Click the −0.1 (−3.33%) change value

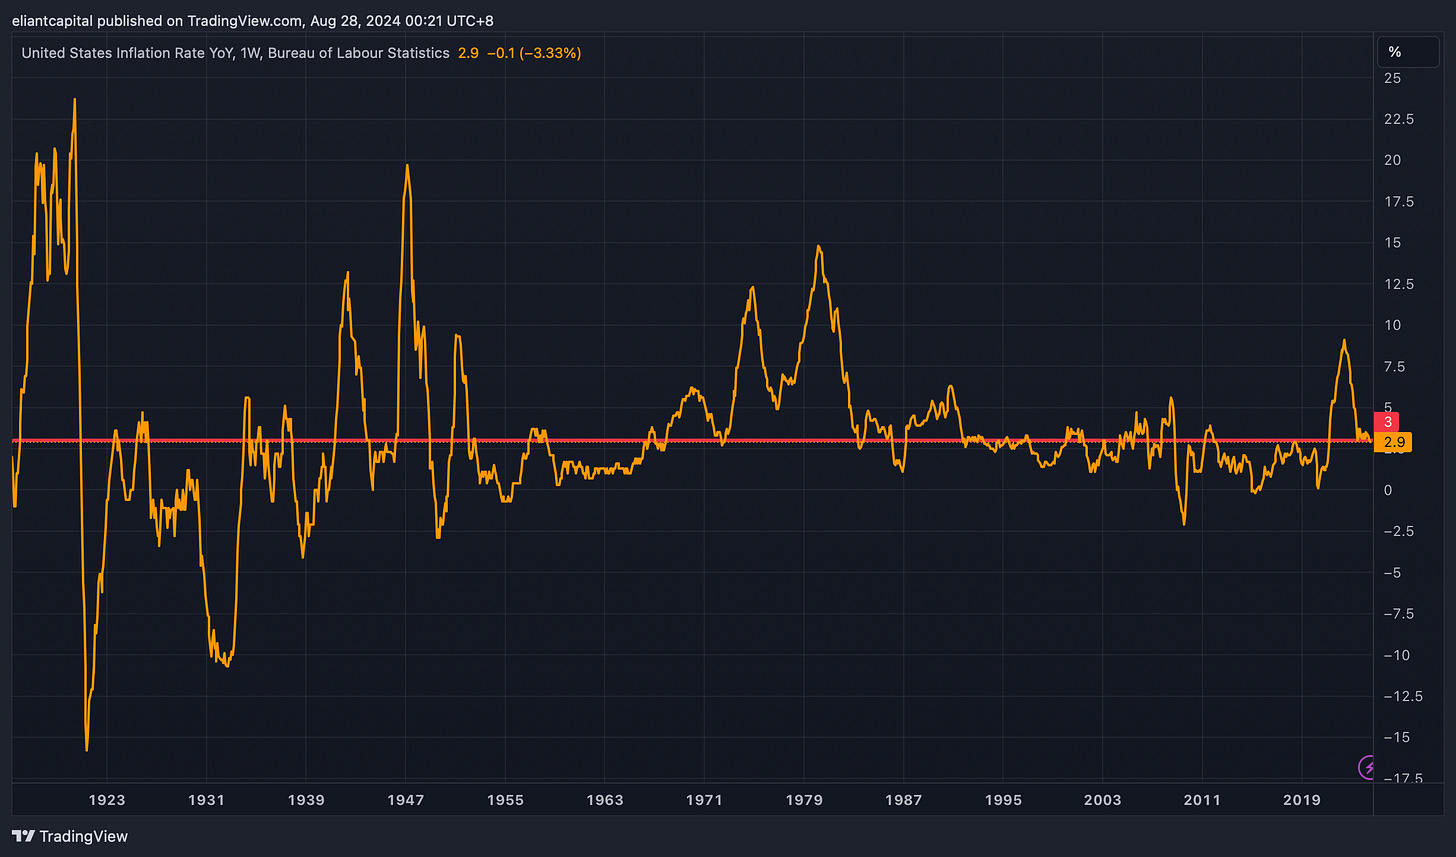pos(534,53)
